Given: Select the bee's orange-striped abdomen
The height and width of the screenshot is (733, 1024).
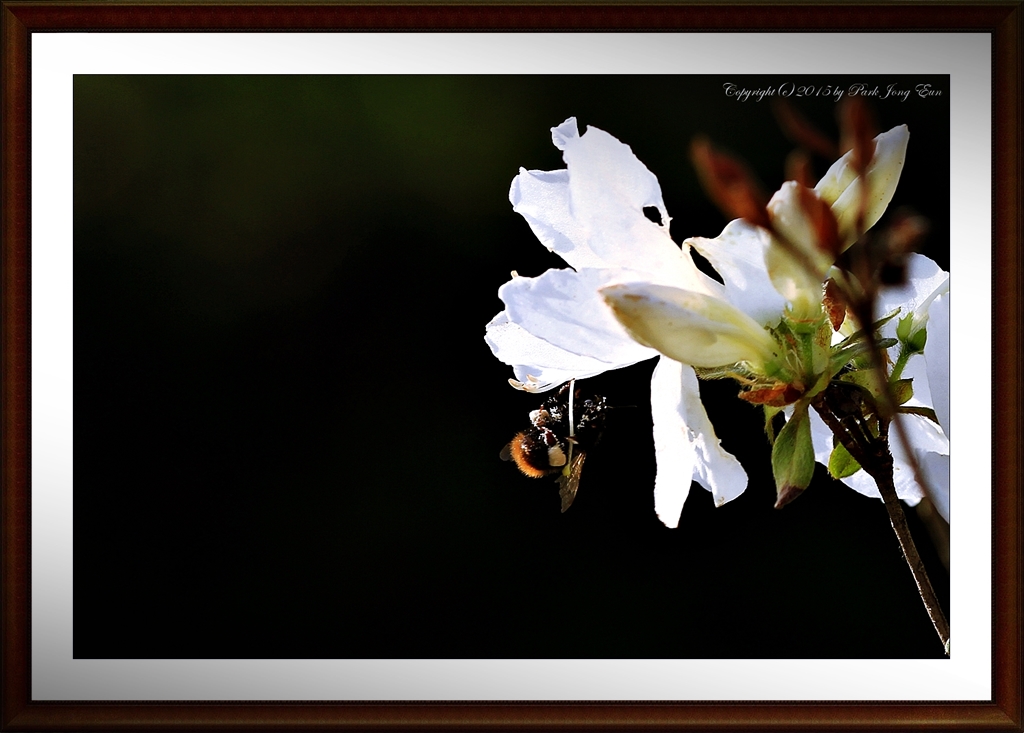Looking at the screenshot, I should pos(525,453).
